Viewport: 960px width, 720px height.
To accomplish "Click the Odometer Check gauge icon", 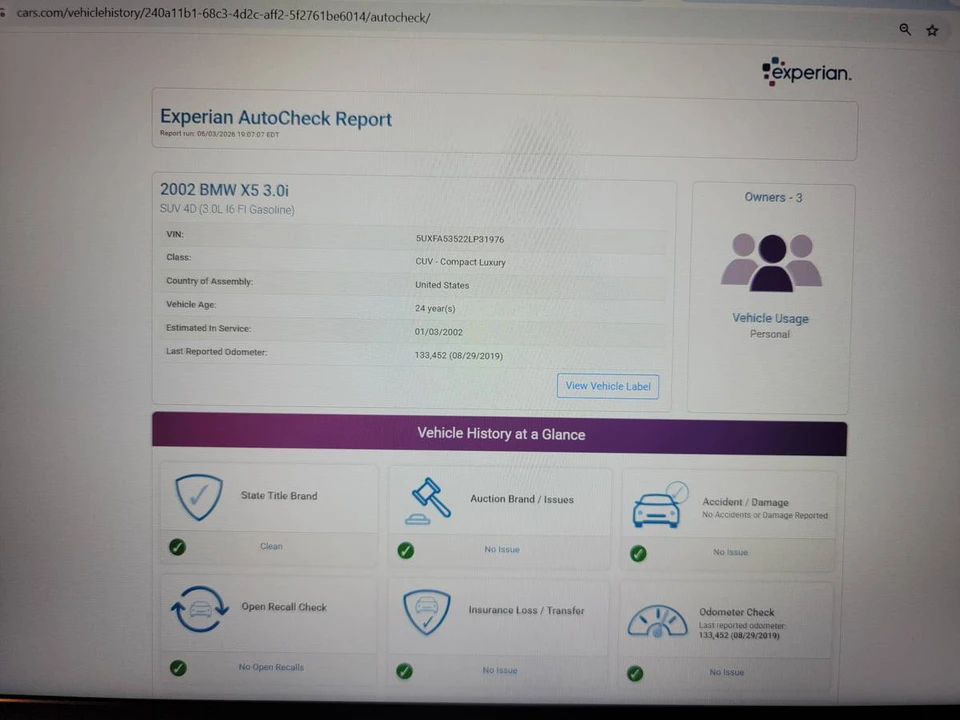I will (x=658, y=621).
